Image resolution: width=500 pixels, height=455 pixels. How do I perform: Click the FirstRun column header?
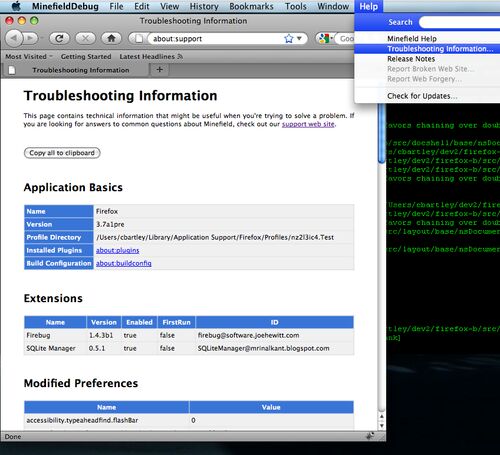176,322
